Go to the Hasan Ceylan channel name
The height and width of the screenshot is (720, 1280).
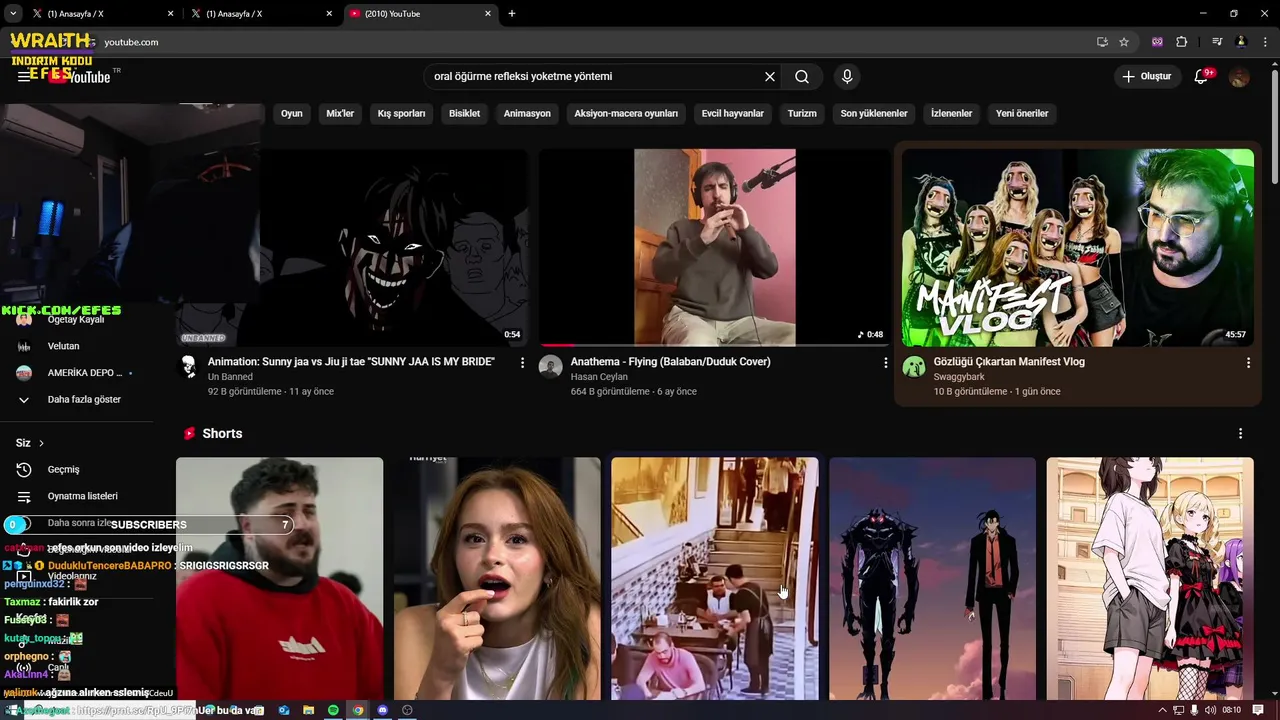[x=599, y=377]
